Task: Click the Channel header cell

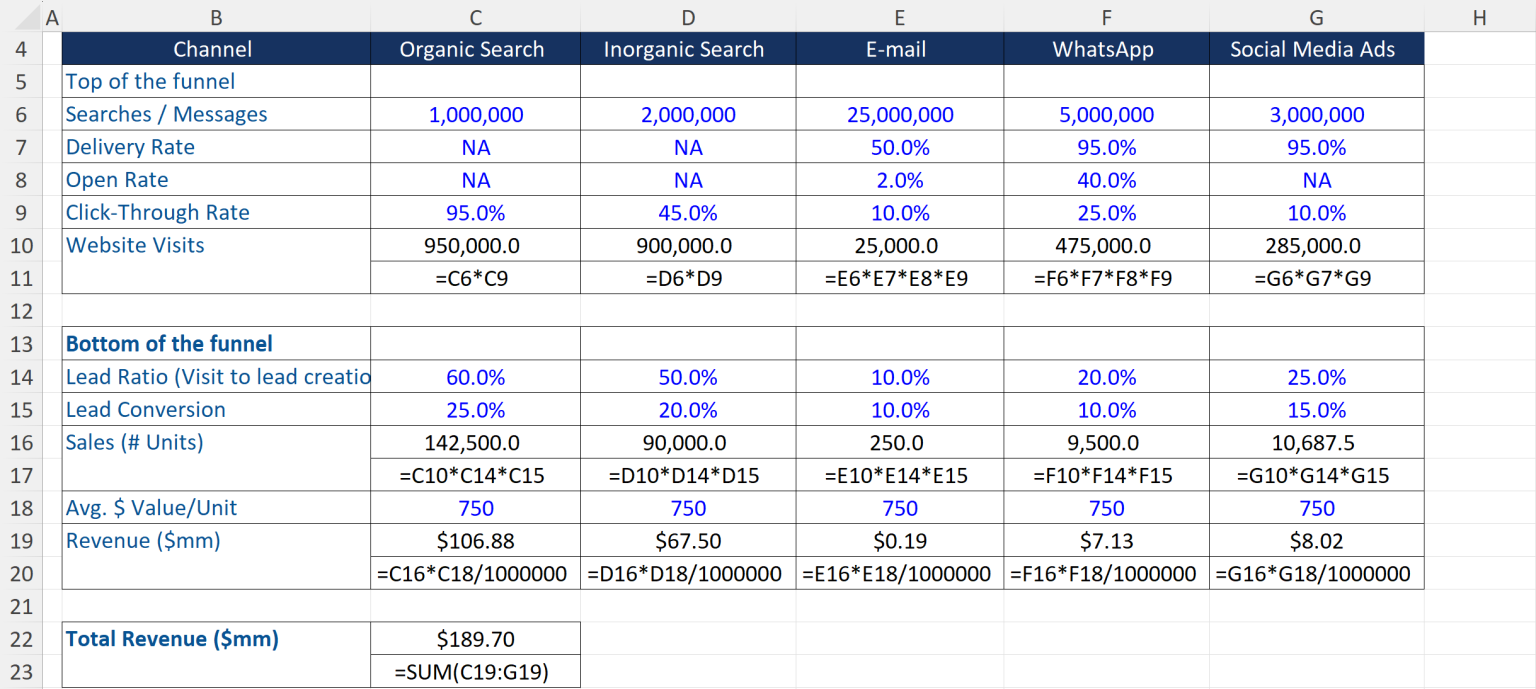Action: pos(212,48)
